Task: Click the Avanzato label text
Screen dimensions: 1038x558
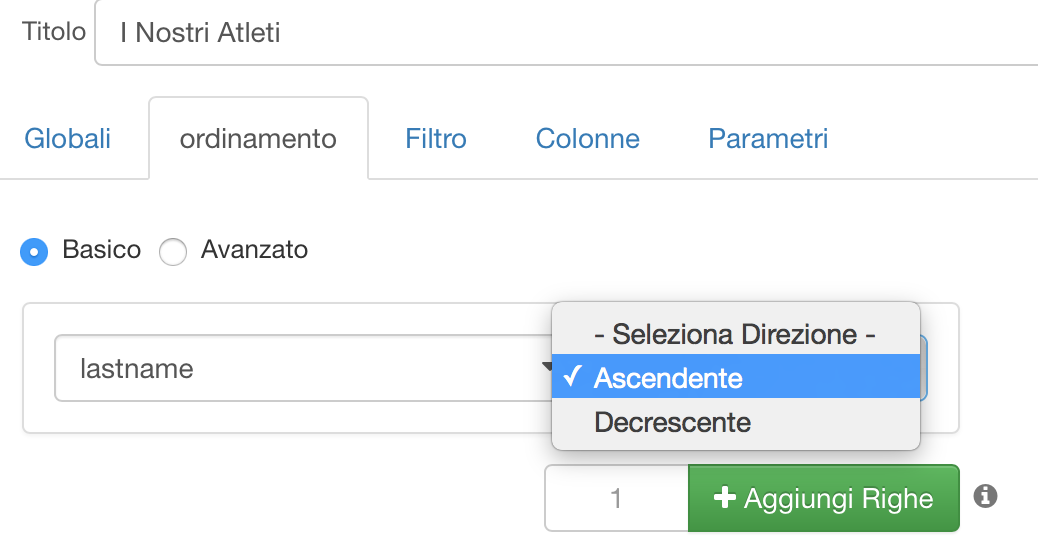Action: [x=254, y=250]
